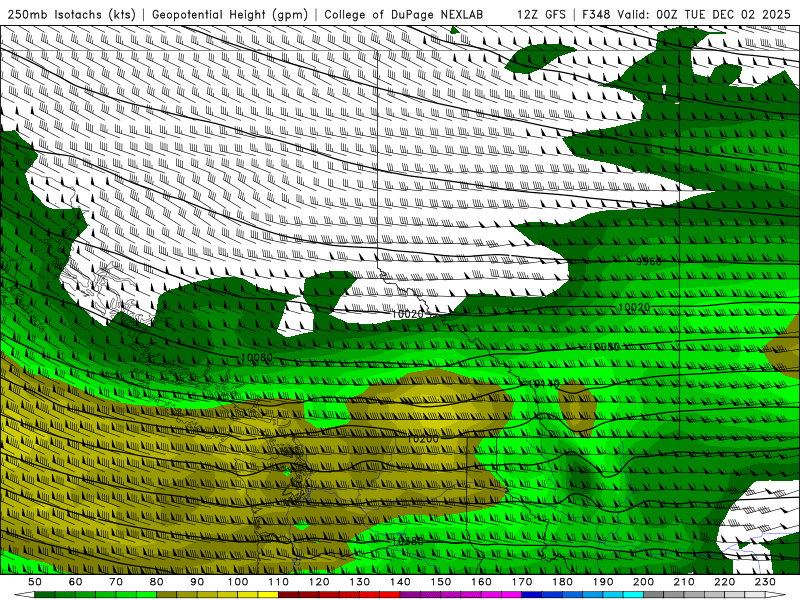800x600 pixels.
Task: Click the 9960 height contour label
Action: click(x=648, y=261)
